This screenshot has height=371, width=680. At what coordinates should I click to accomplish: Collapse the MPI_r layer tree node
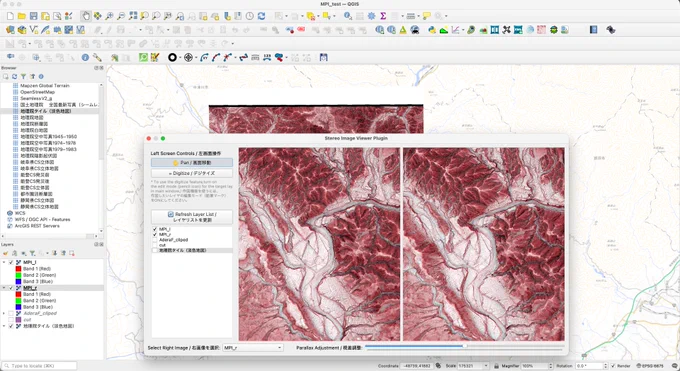[4, 288]
